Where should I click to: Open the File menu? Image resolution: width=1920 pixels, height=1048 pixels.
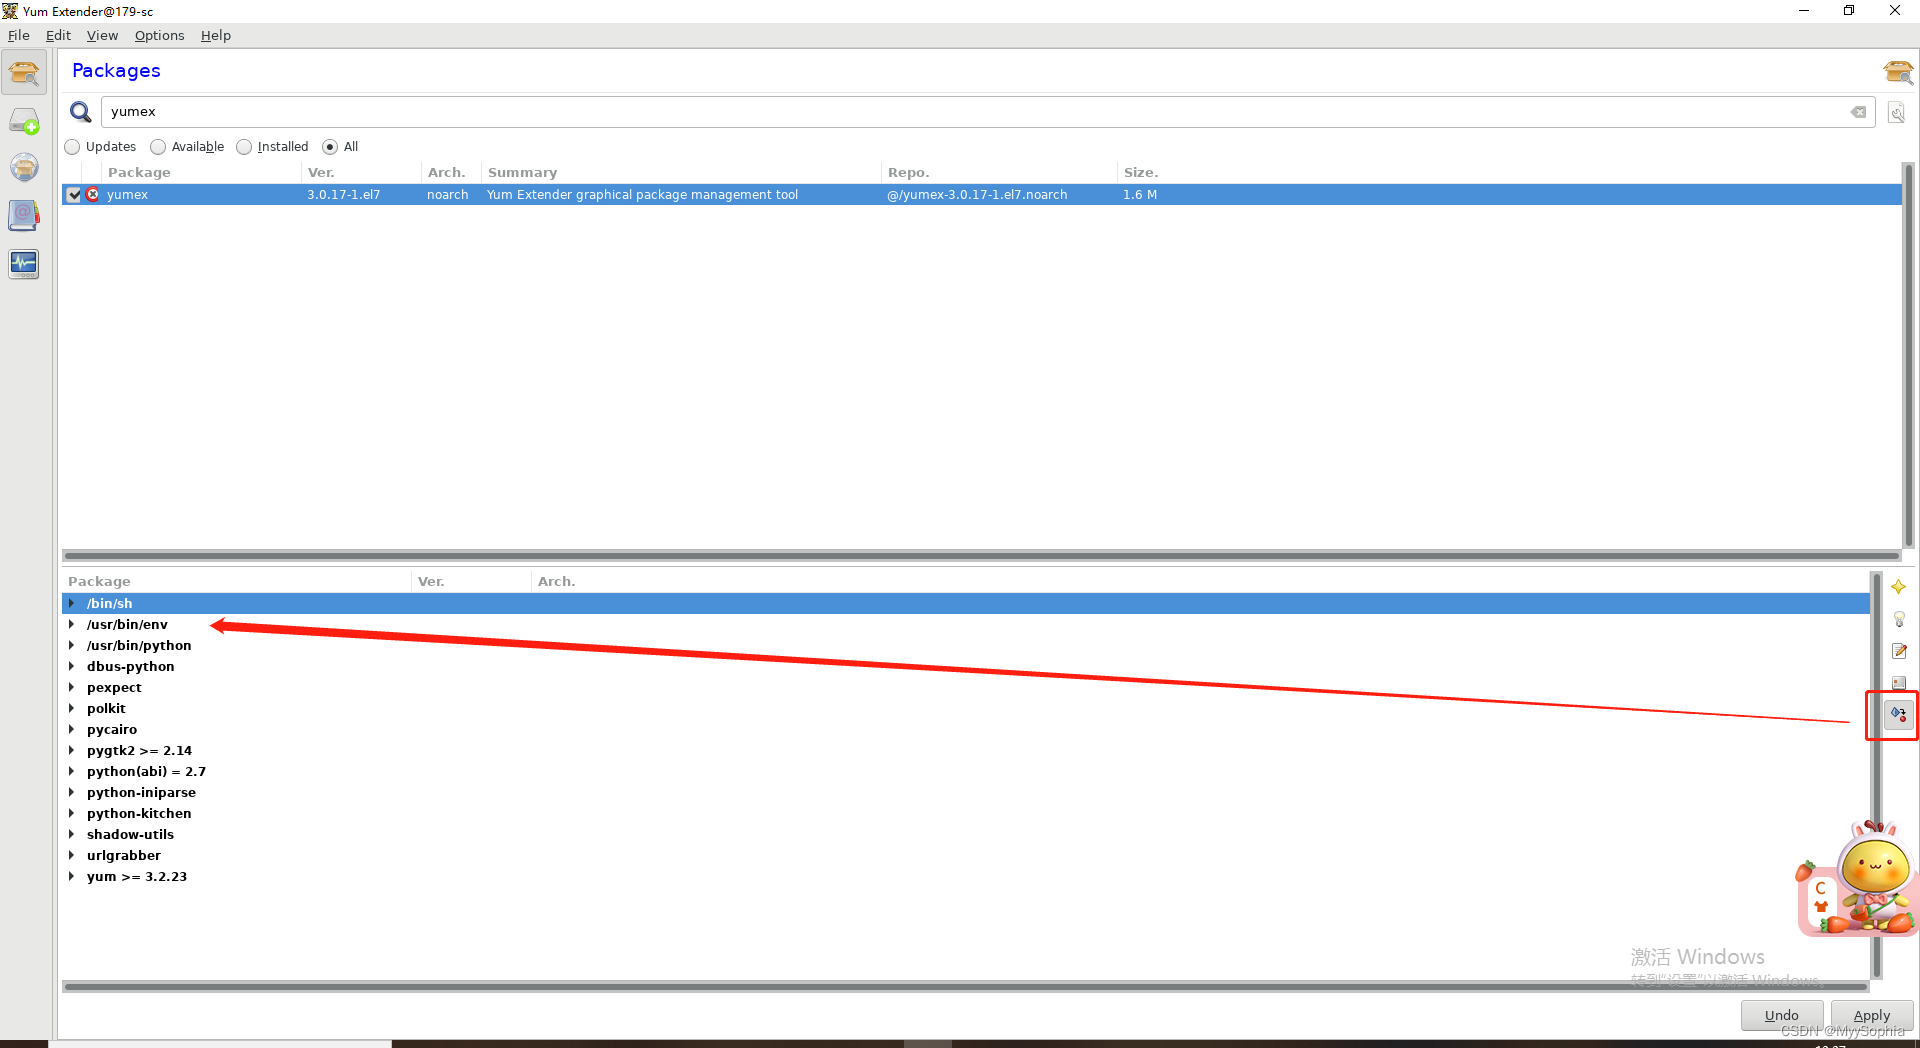[x=19, y=35]
